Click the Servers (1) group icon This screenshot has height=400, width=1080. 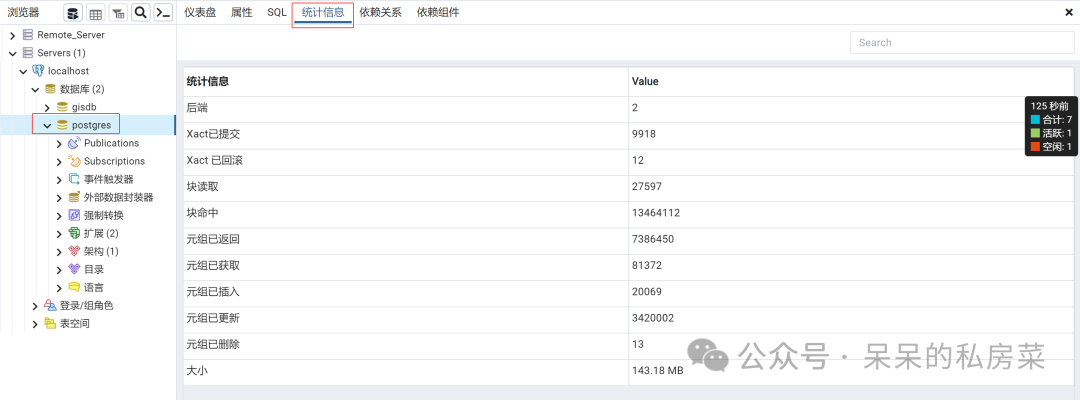point(28,52)
